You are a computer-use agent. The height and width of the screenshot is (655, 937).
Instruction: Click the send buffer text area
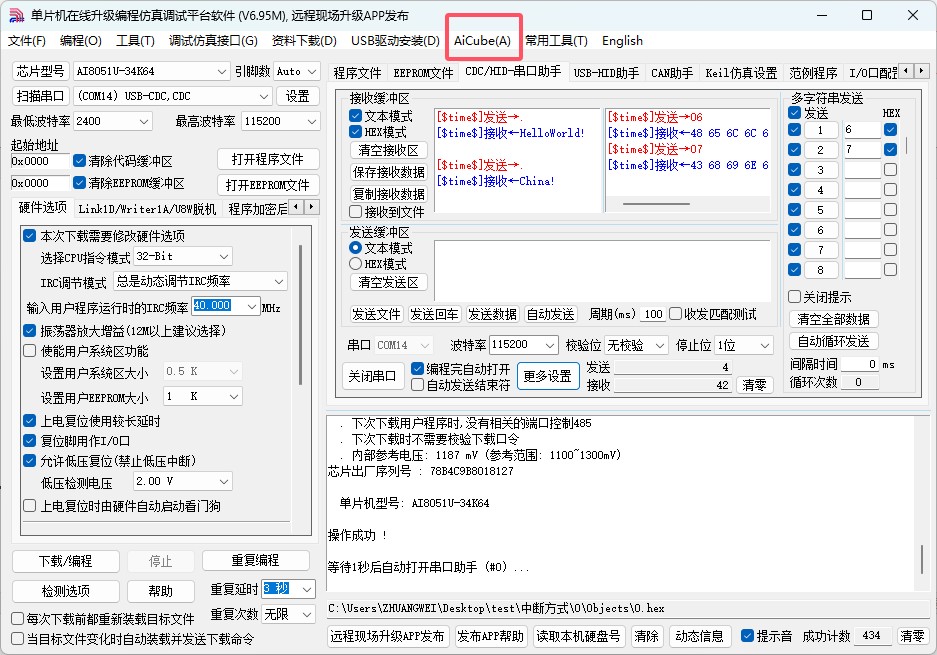coord(602,270)
